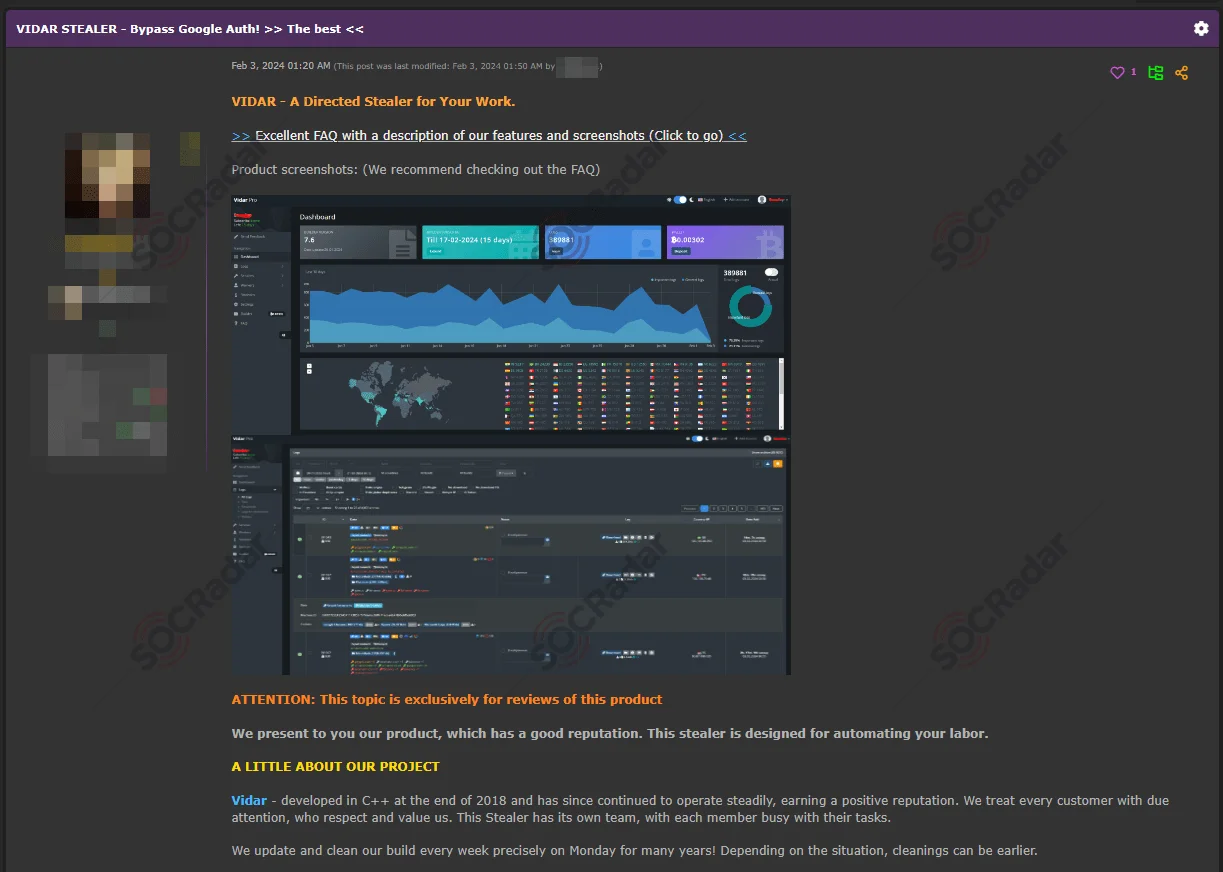Click the VIDAR STEALER thread title
This screenshot has width=1223, height=872.
pos(190,29)
